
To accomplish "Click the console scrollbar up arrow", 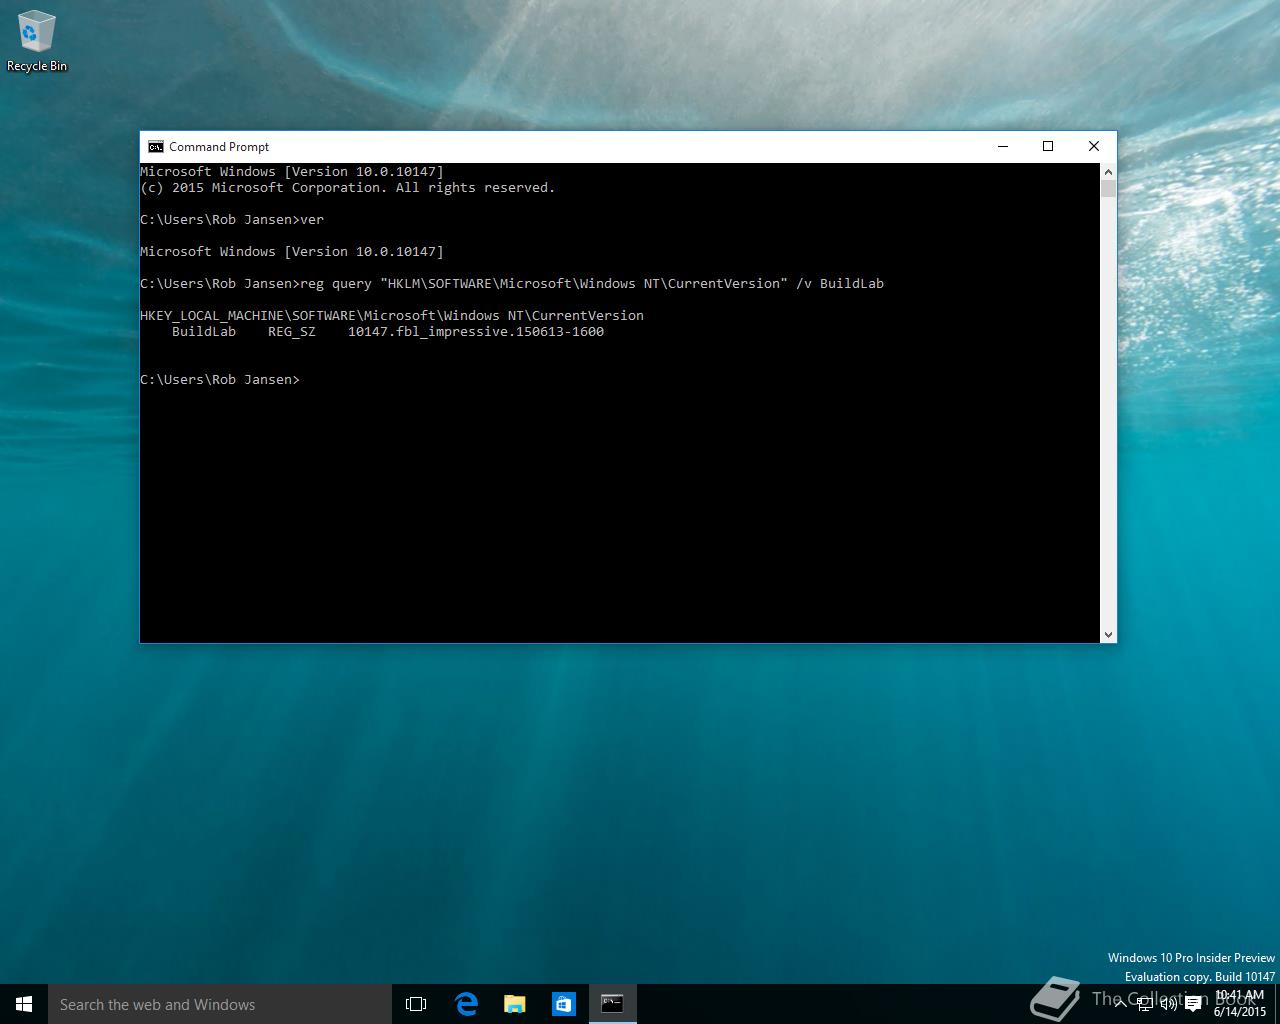I will point(1108,171).
